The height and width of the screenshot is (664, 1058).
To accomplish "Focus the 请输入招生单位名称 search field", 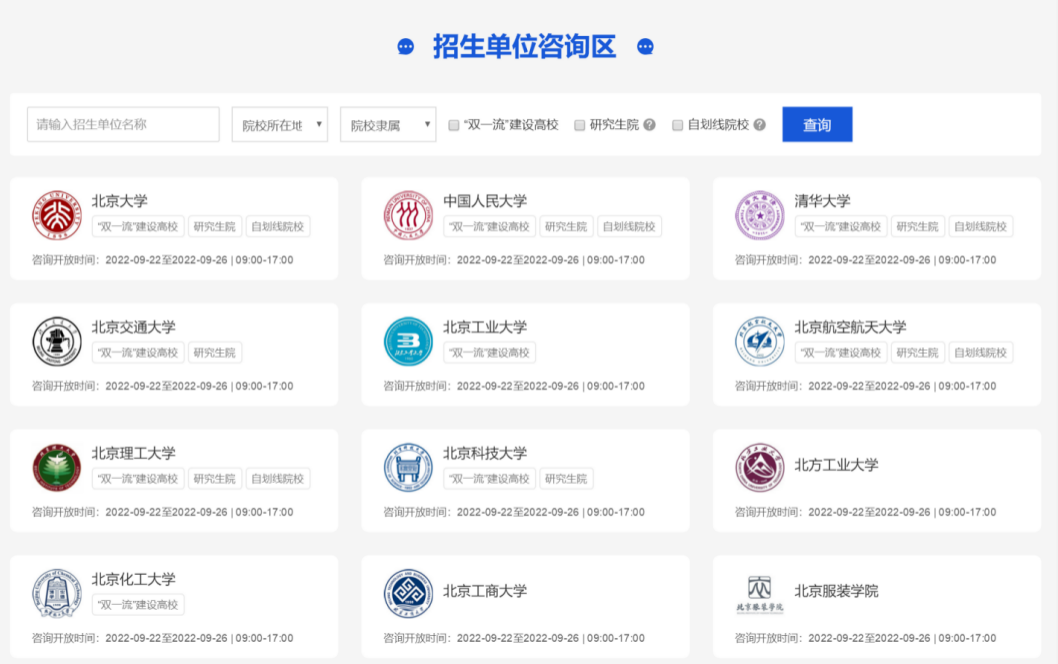I will click(123, 125).
